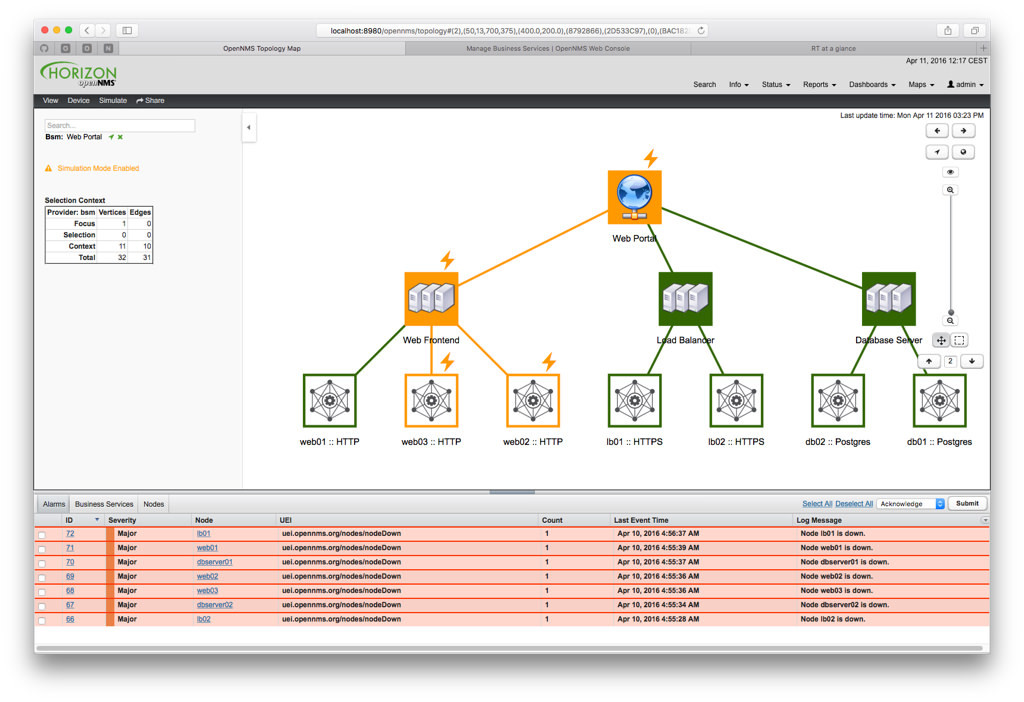Click the GitHub pinned tab icon
The height and width of the screenshot is (702, 1024).
pos(44,48)
